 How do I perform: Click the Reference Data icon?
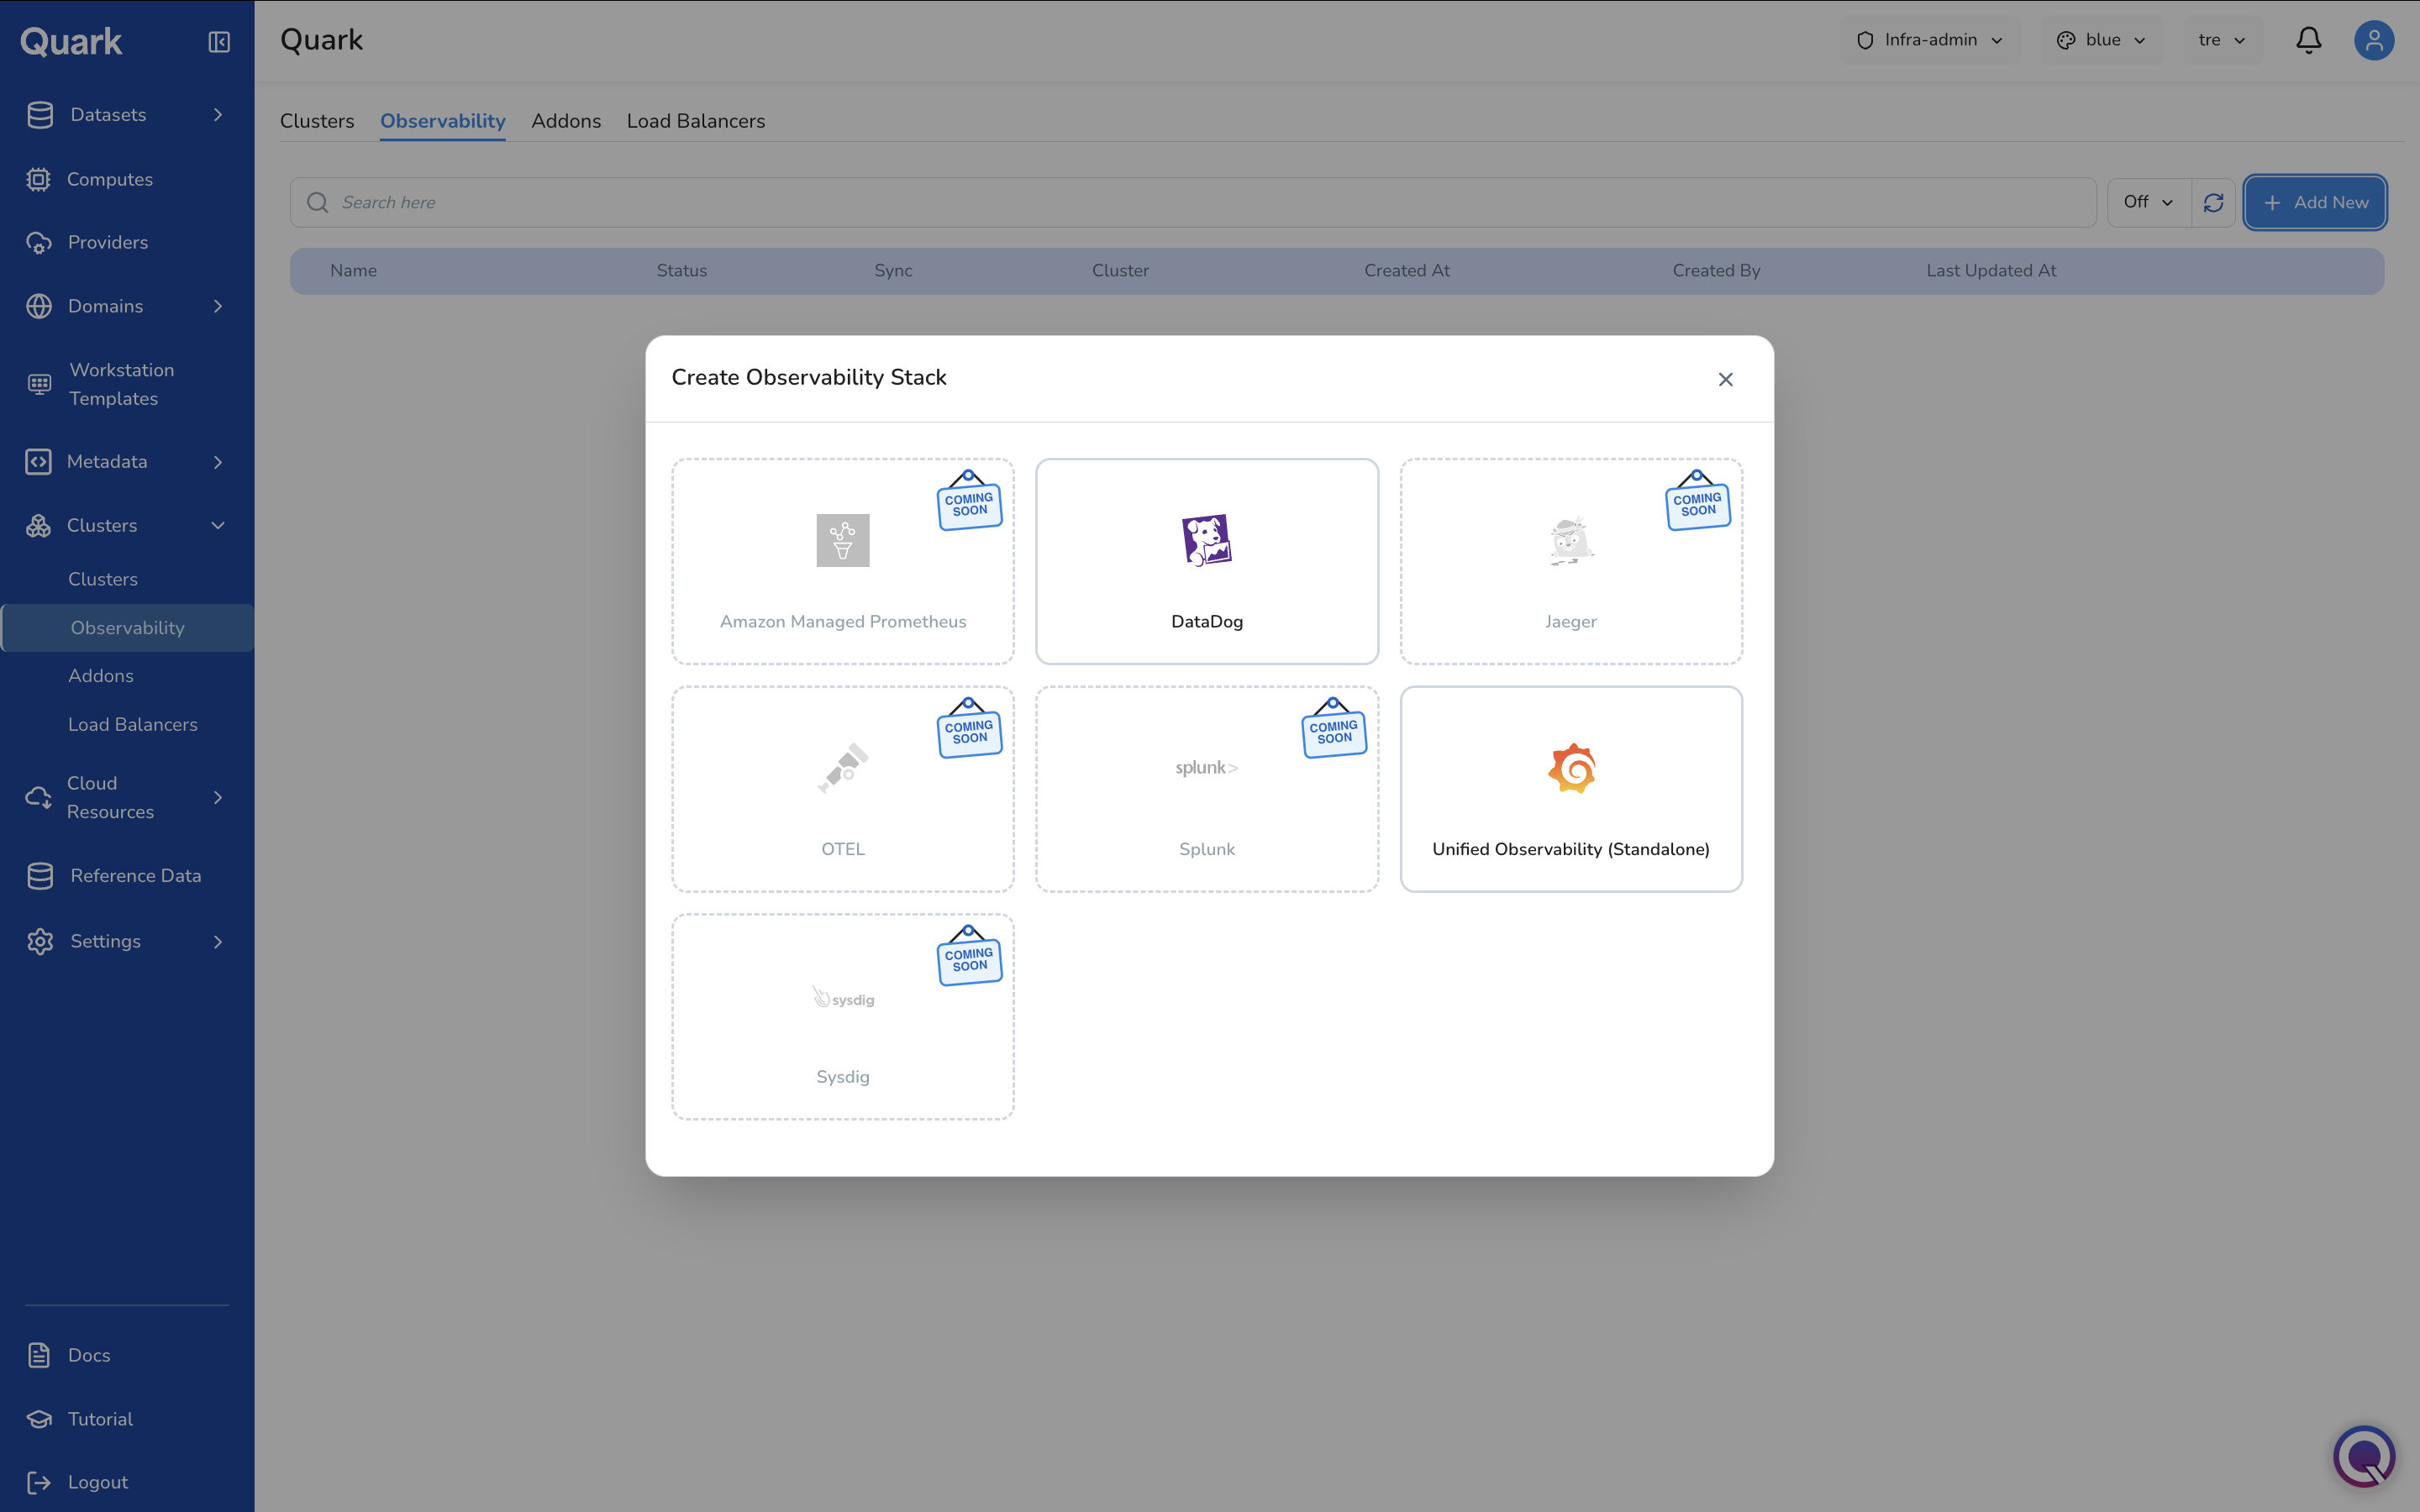40,876
